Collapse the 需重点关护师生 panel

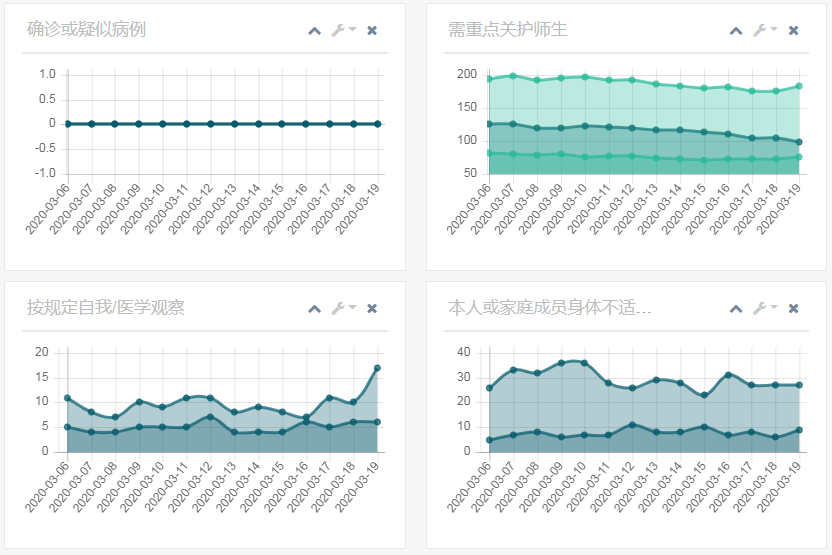736,31
